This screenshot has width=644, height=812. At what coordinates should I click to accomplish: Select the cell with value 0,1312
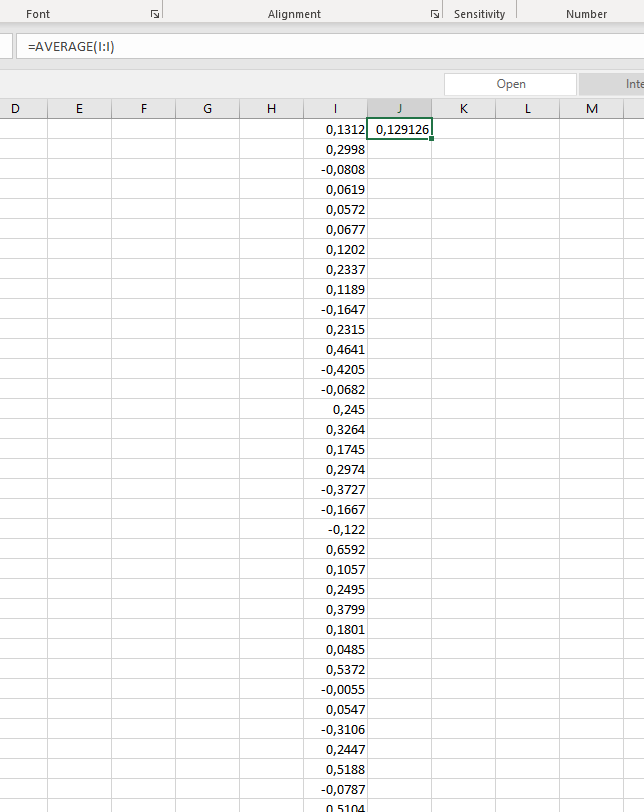(335, 129)
